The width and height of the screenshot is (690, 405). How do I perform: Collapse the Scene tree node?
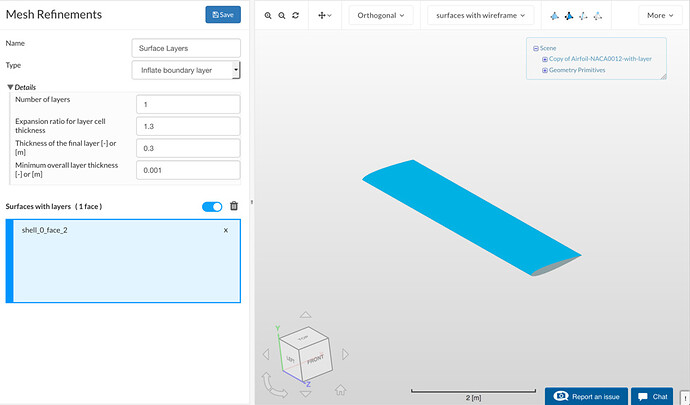pyautogui.click(x=536, y=48)
